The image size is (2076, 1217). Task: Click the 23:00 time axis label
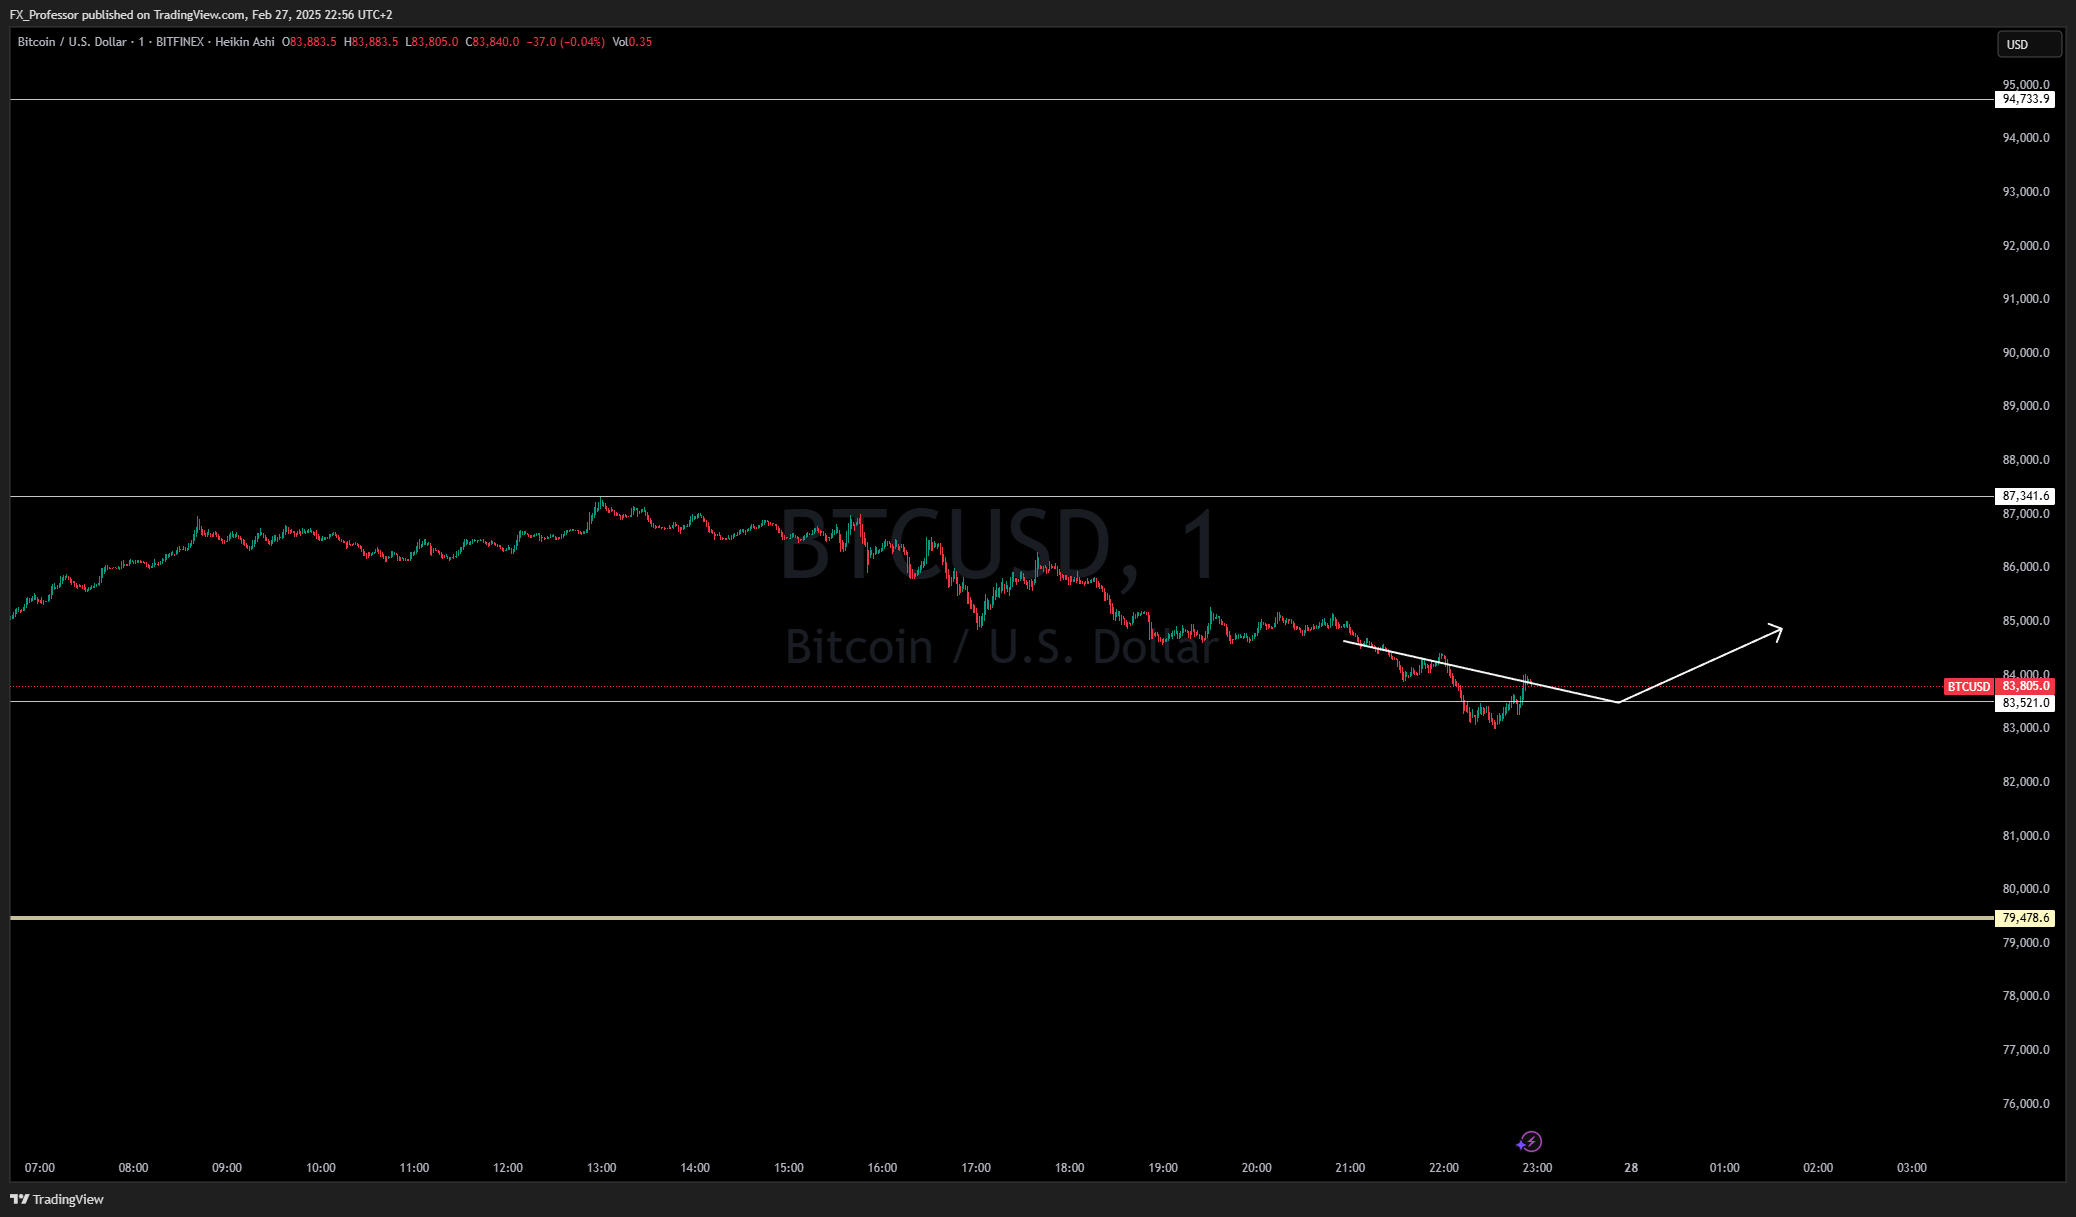pos(1537,1167)
